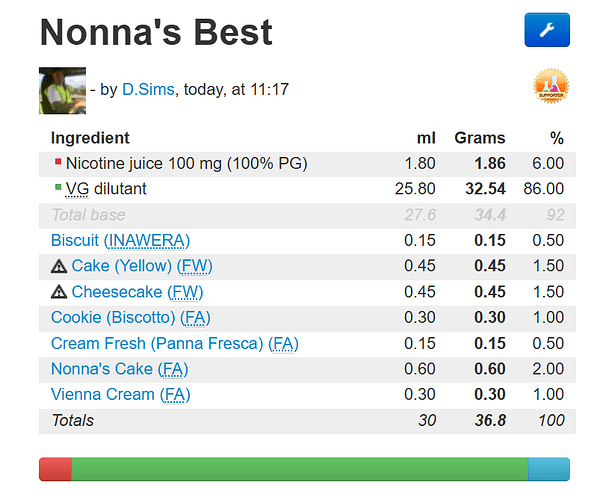Click the green VG segment of bar
This screenshot has width=603, height=500.
(300, 469)
